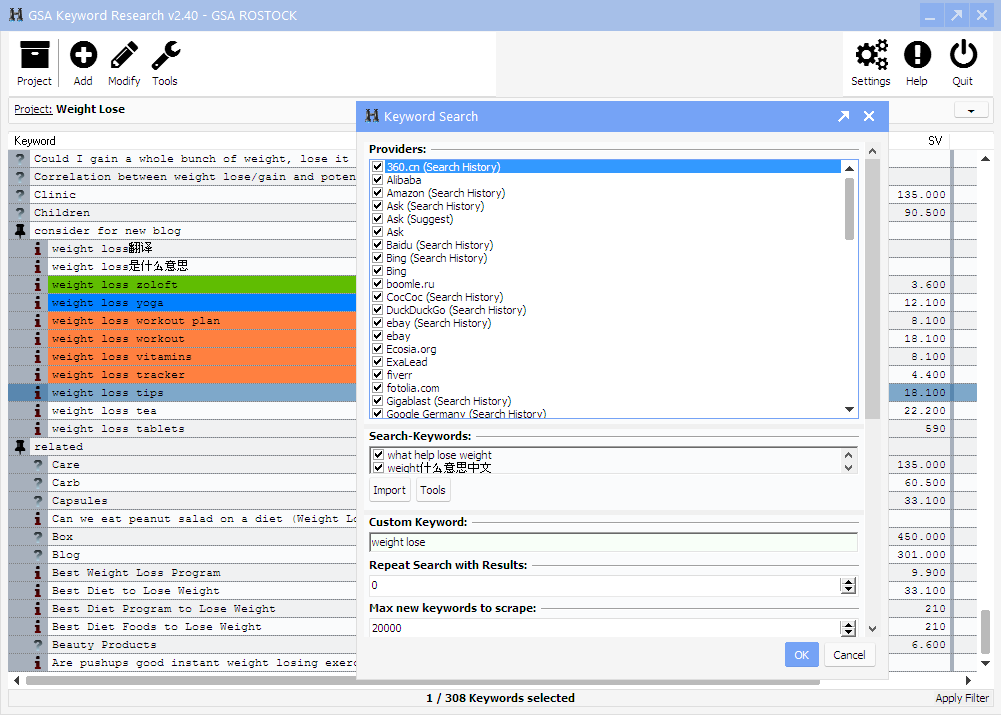
Task: Click info icon beside weight loss workout plan
Action: pos(38,320)
